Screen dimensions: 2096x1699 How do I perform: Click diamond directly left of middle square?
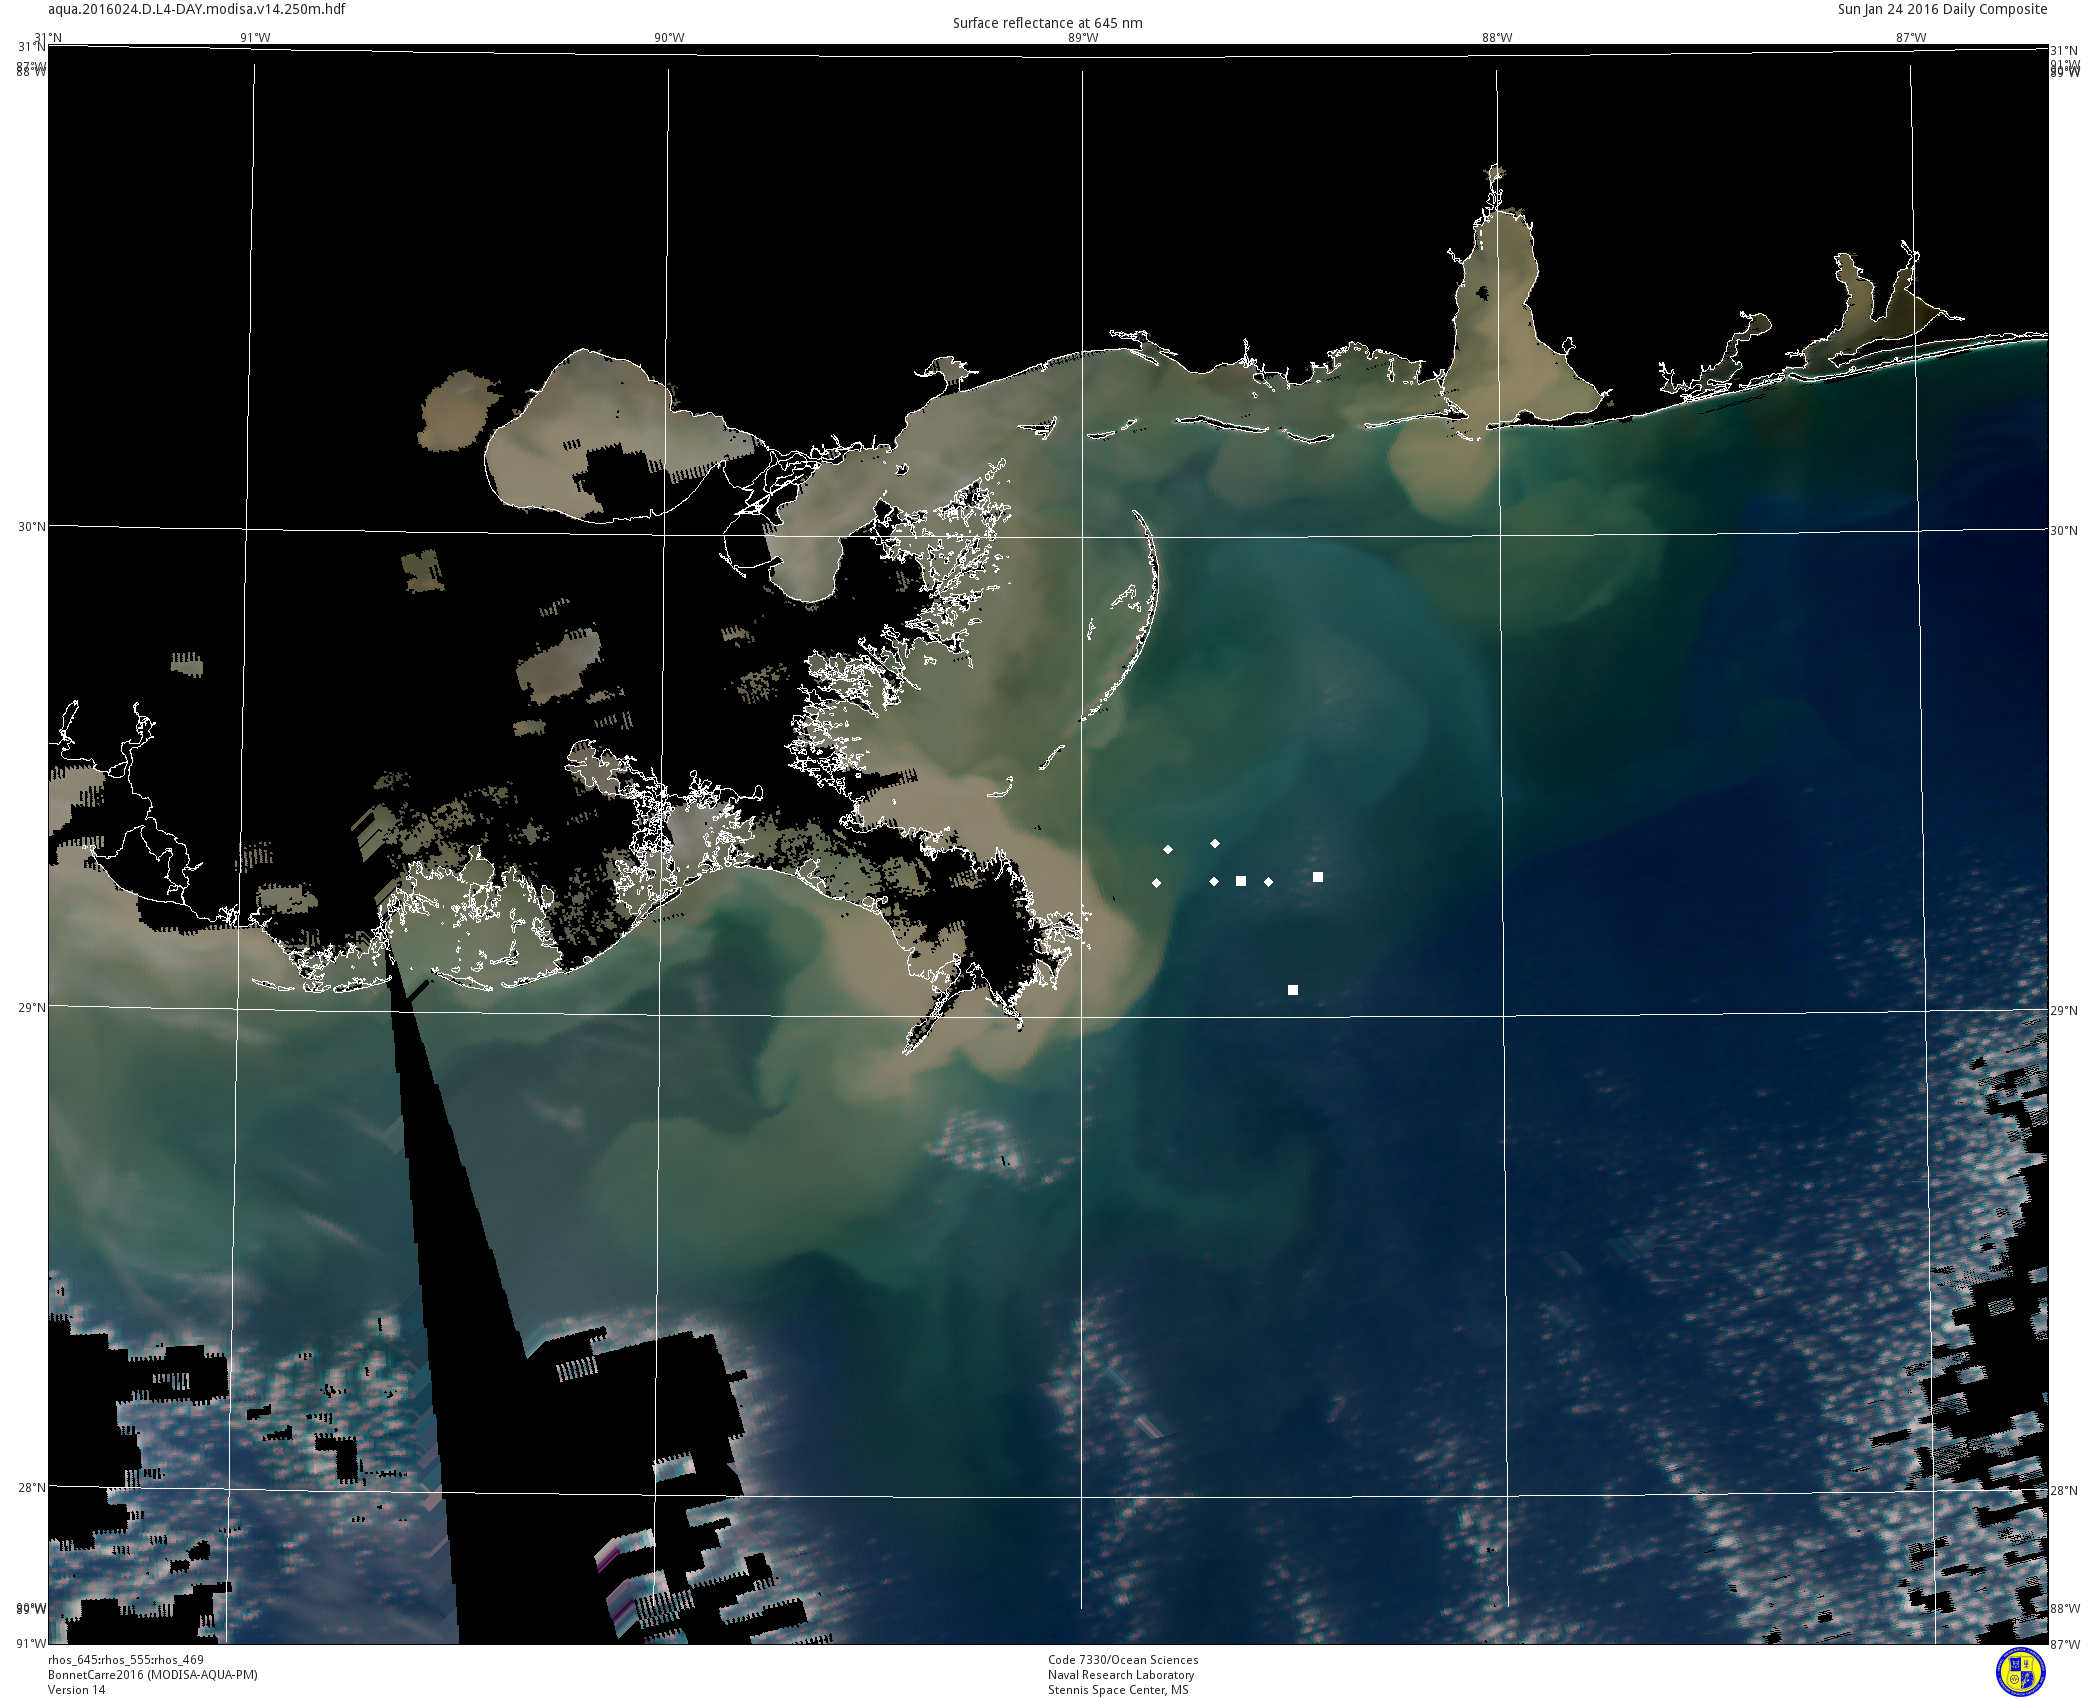point(1214,882)
